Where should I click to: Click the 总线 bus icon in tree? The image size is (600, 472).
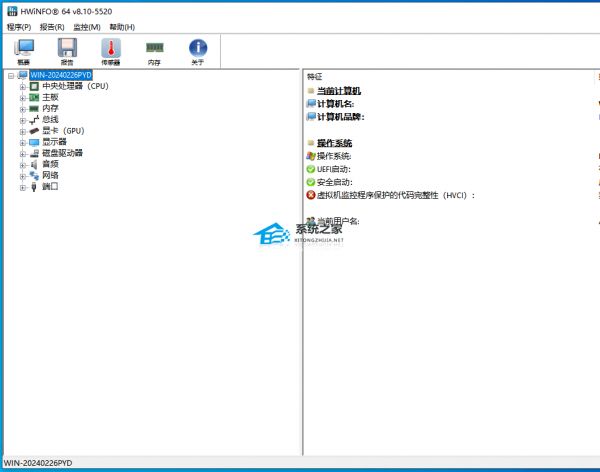pos(34,120)
